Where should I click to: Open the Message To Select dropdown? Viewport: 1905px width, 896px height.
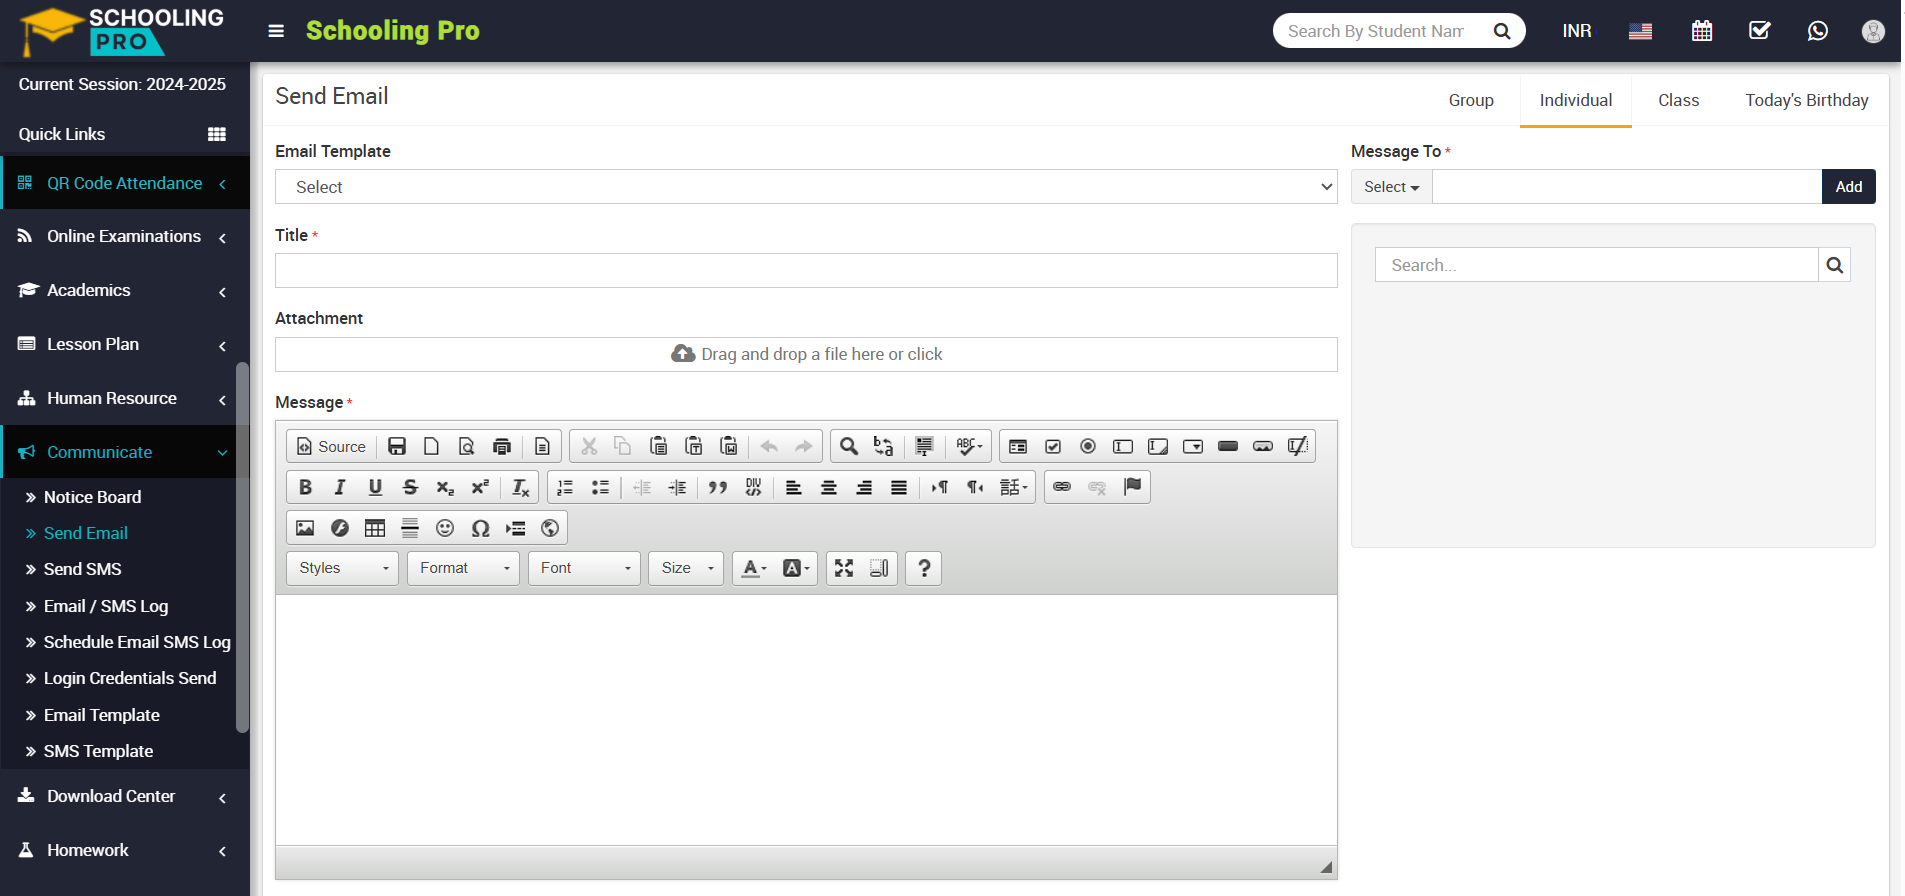click(x=1391, y=187)
